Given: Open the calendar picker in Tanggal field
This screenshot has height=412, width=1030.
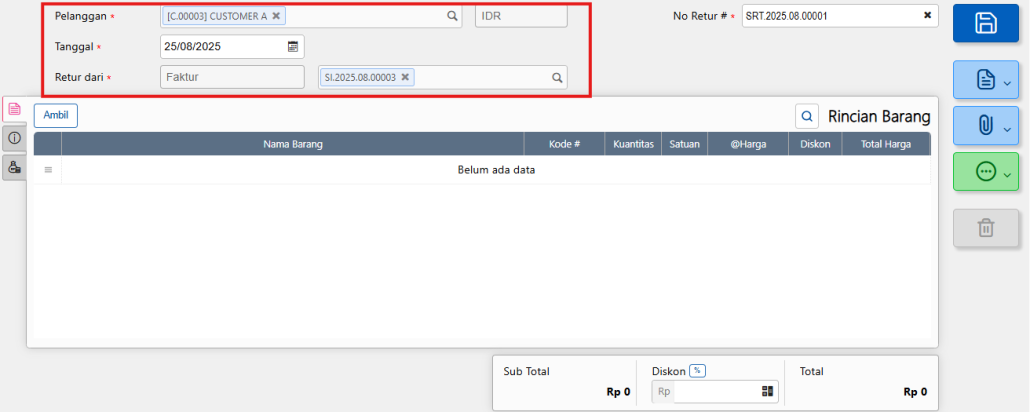Looking at the screenshot, I should tap(293, 46).
